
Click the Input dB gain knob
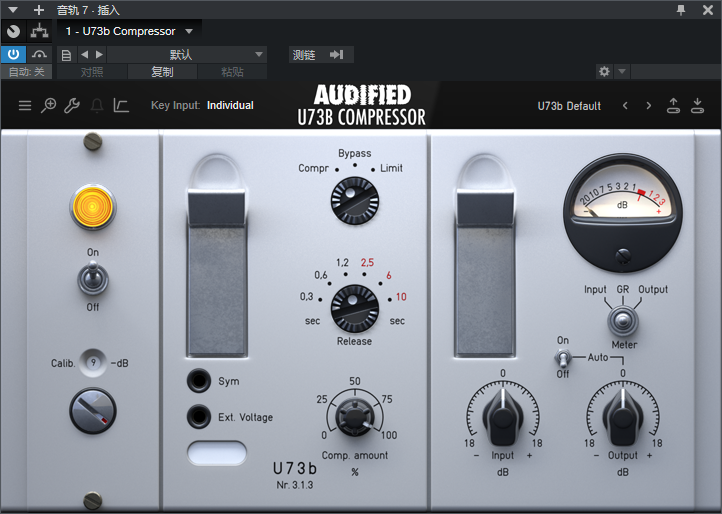click(503, 417)
